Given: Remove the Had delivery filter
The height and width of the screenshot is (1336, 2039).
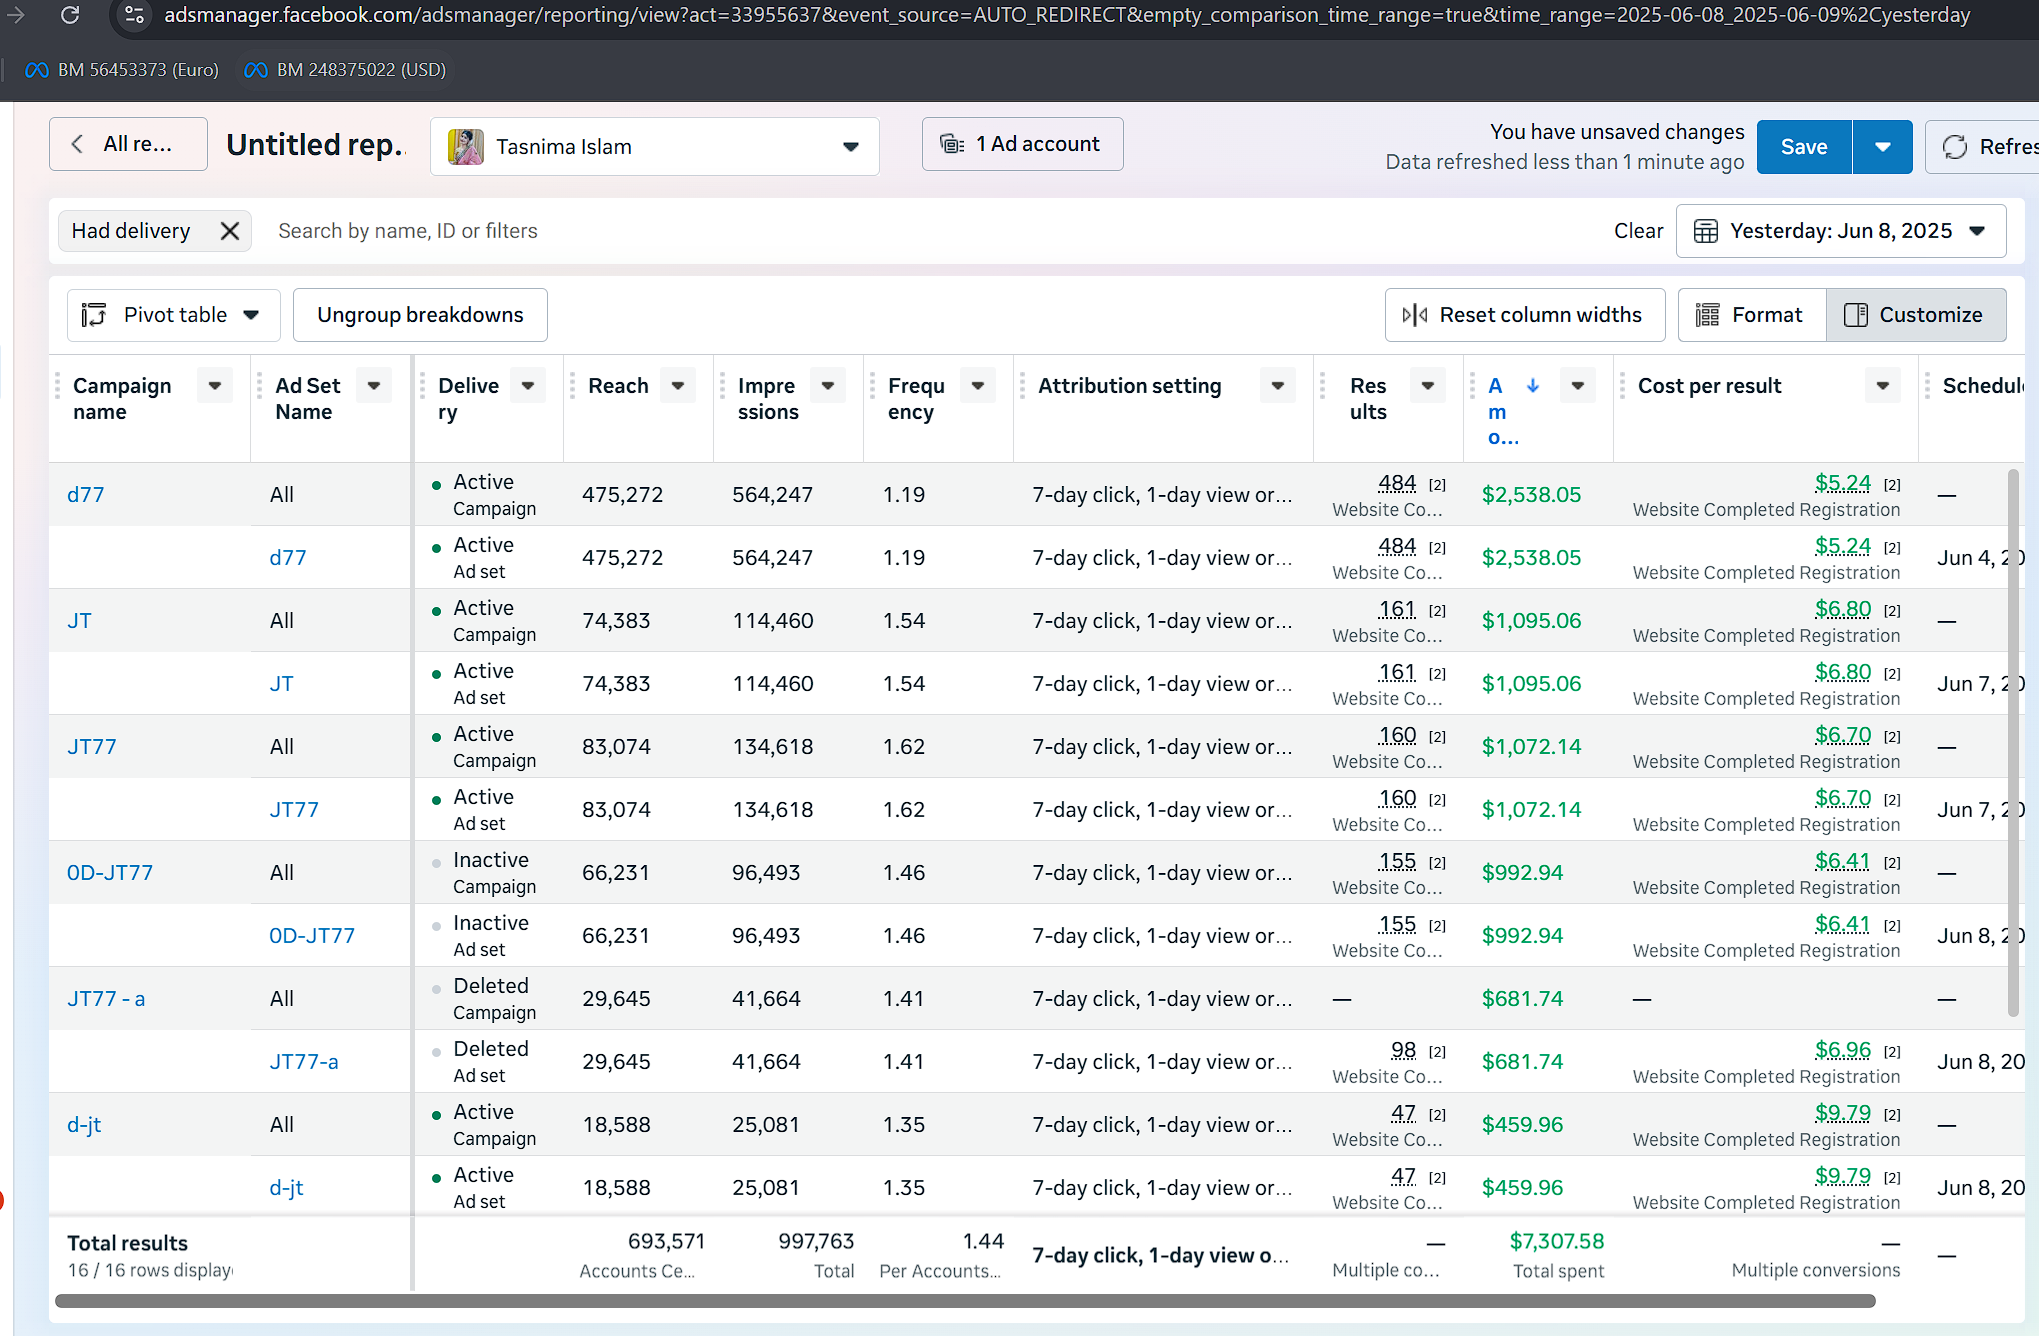Looking at the screenshot, I should click(230, 231).
